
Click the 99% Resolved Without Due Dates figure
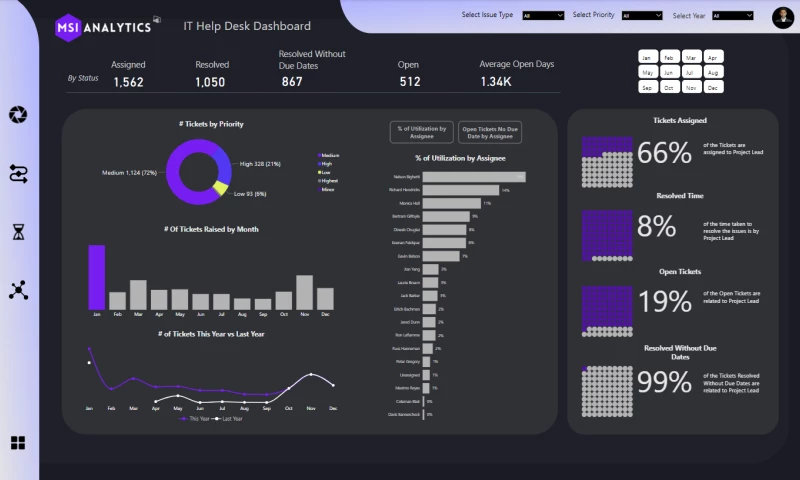[x=664, y=382]
